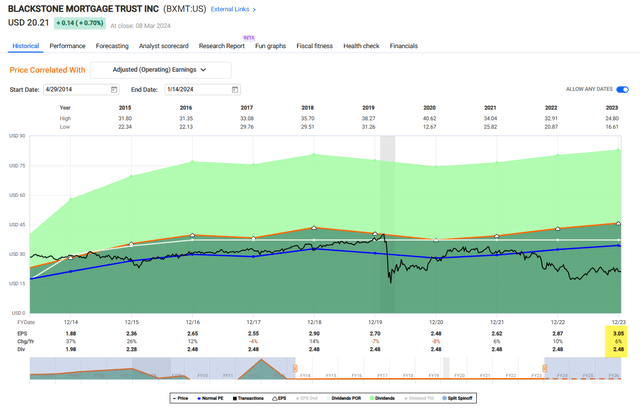This screenshot has height=410, width=640.
Task: Click right handle of timeline range slider
Action: 544,368
